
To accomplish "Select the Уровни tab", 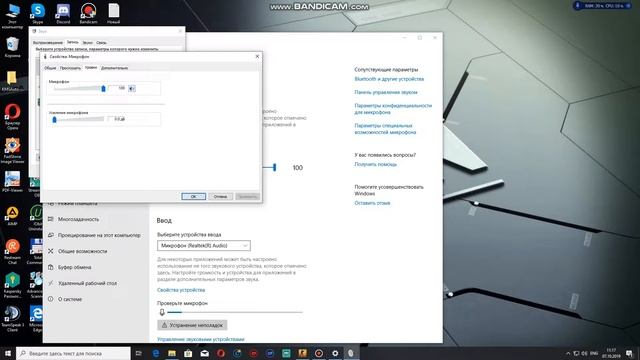I will point(91,68).
